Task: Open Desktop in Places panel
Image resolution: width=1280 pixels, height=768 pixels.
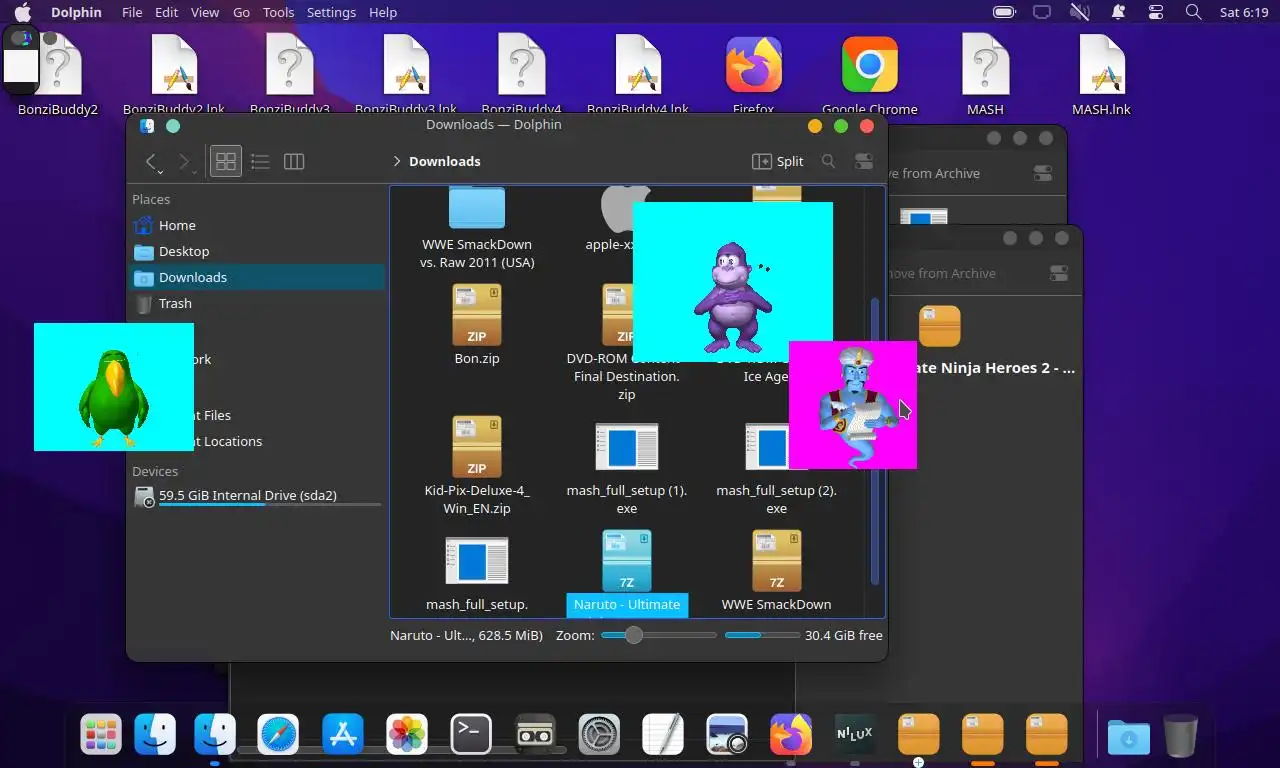Action: click(257, 251)
